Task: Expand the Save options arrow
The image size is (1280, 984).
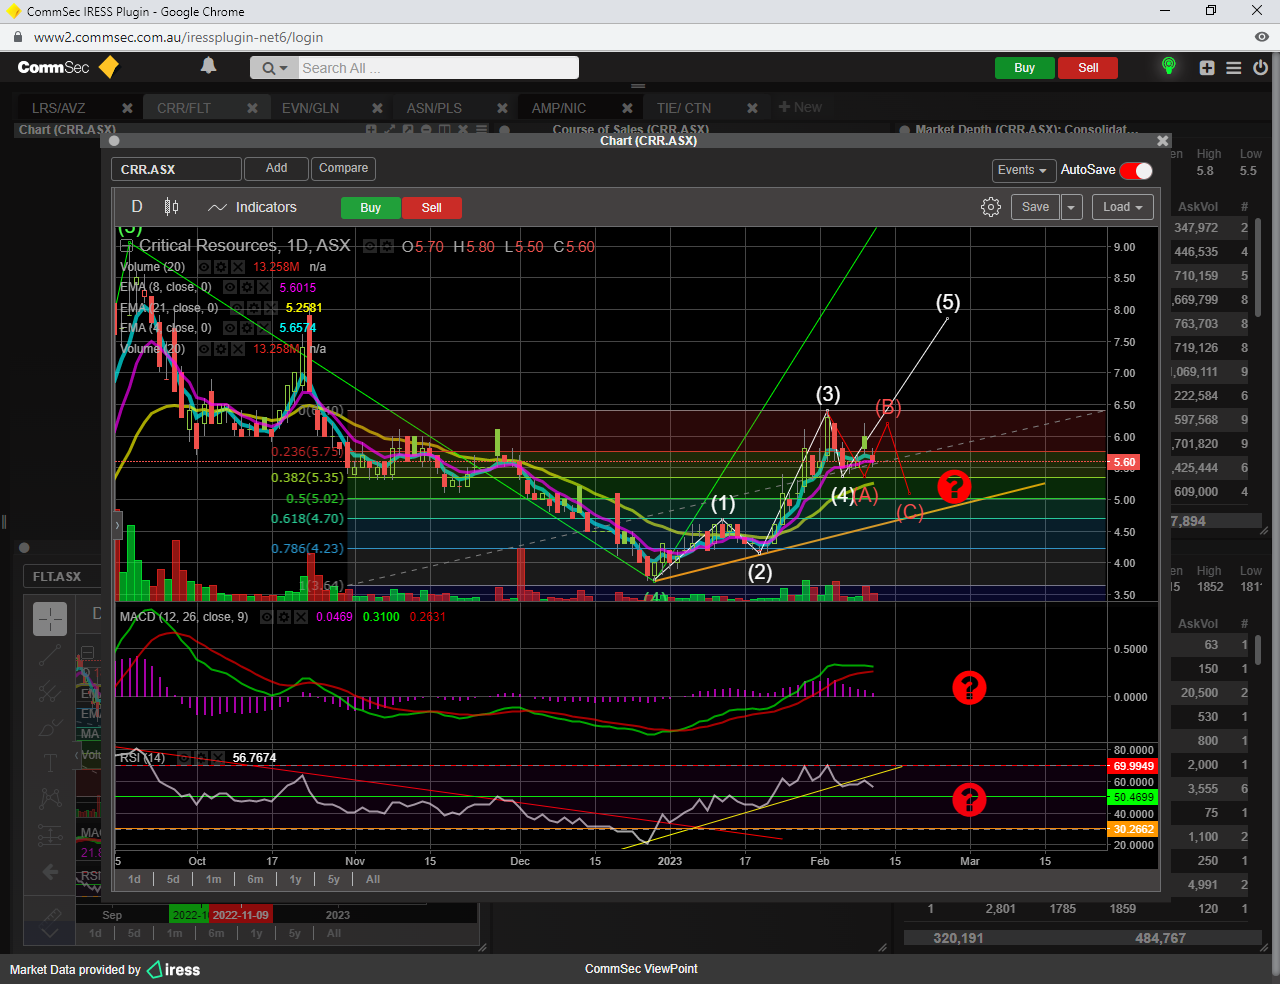Action: coord(1071,207)
